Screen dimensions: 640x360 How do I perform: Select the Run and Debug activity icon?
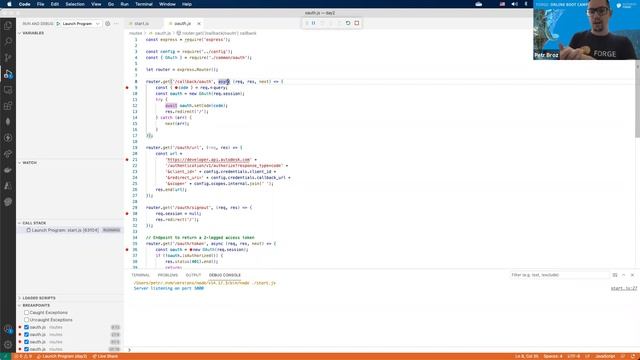click(x=8, y=74)
